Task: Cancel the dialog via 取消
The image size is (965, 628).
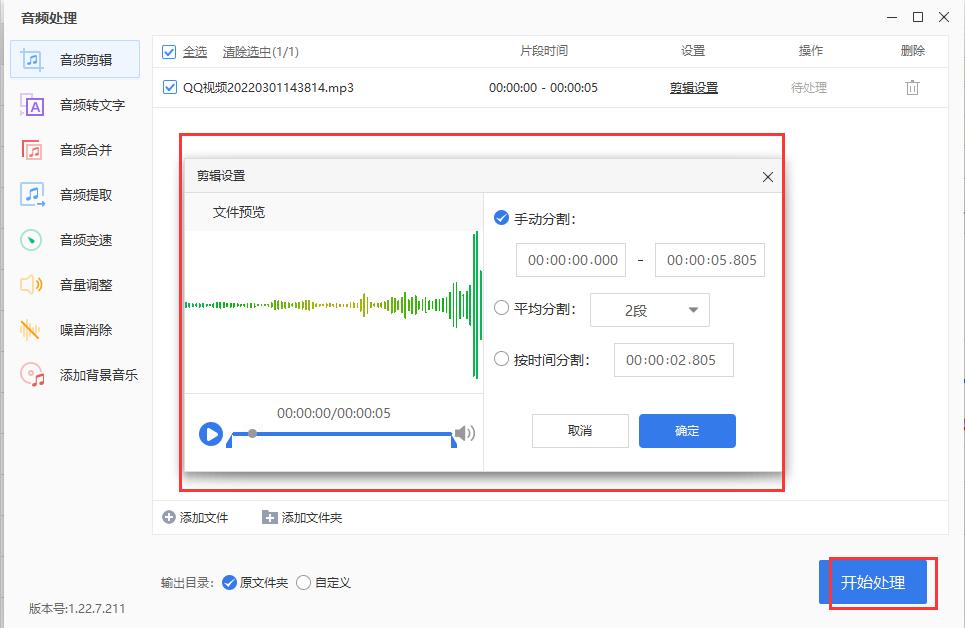Action: 580,431
